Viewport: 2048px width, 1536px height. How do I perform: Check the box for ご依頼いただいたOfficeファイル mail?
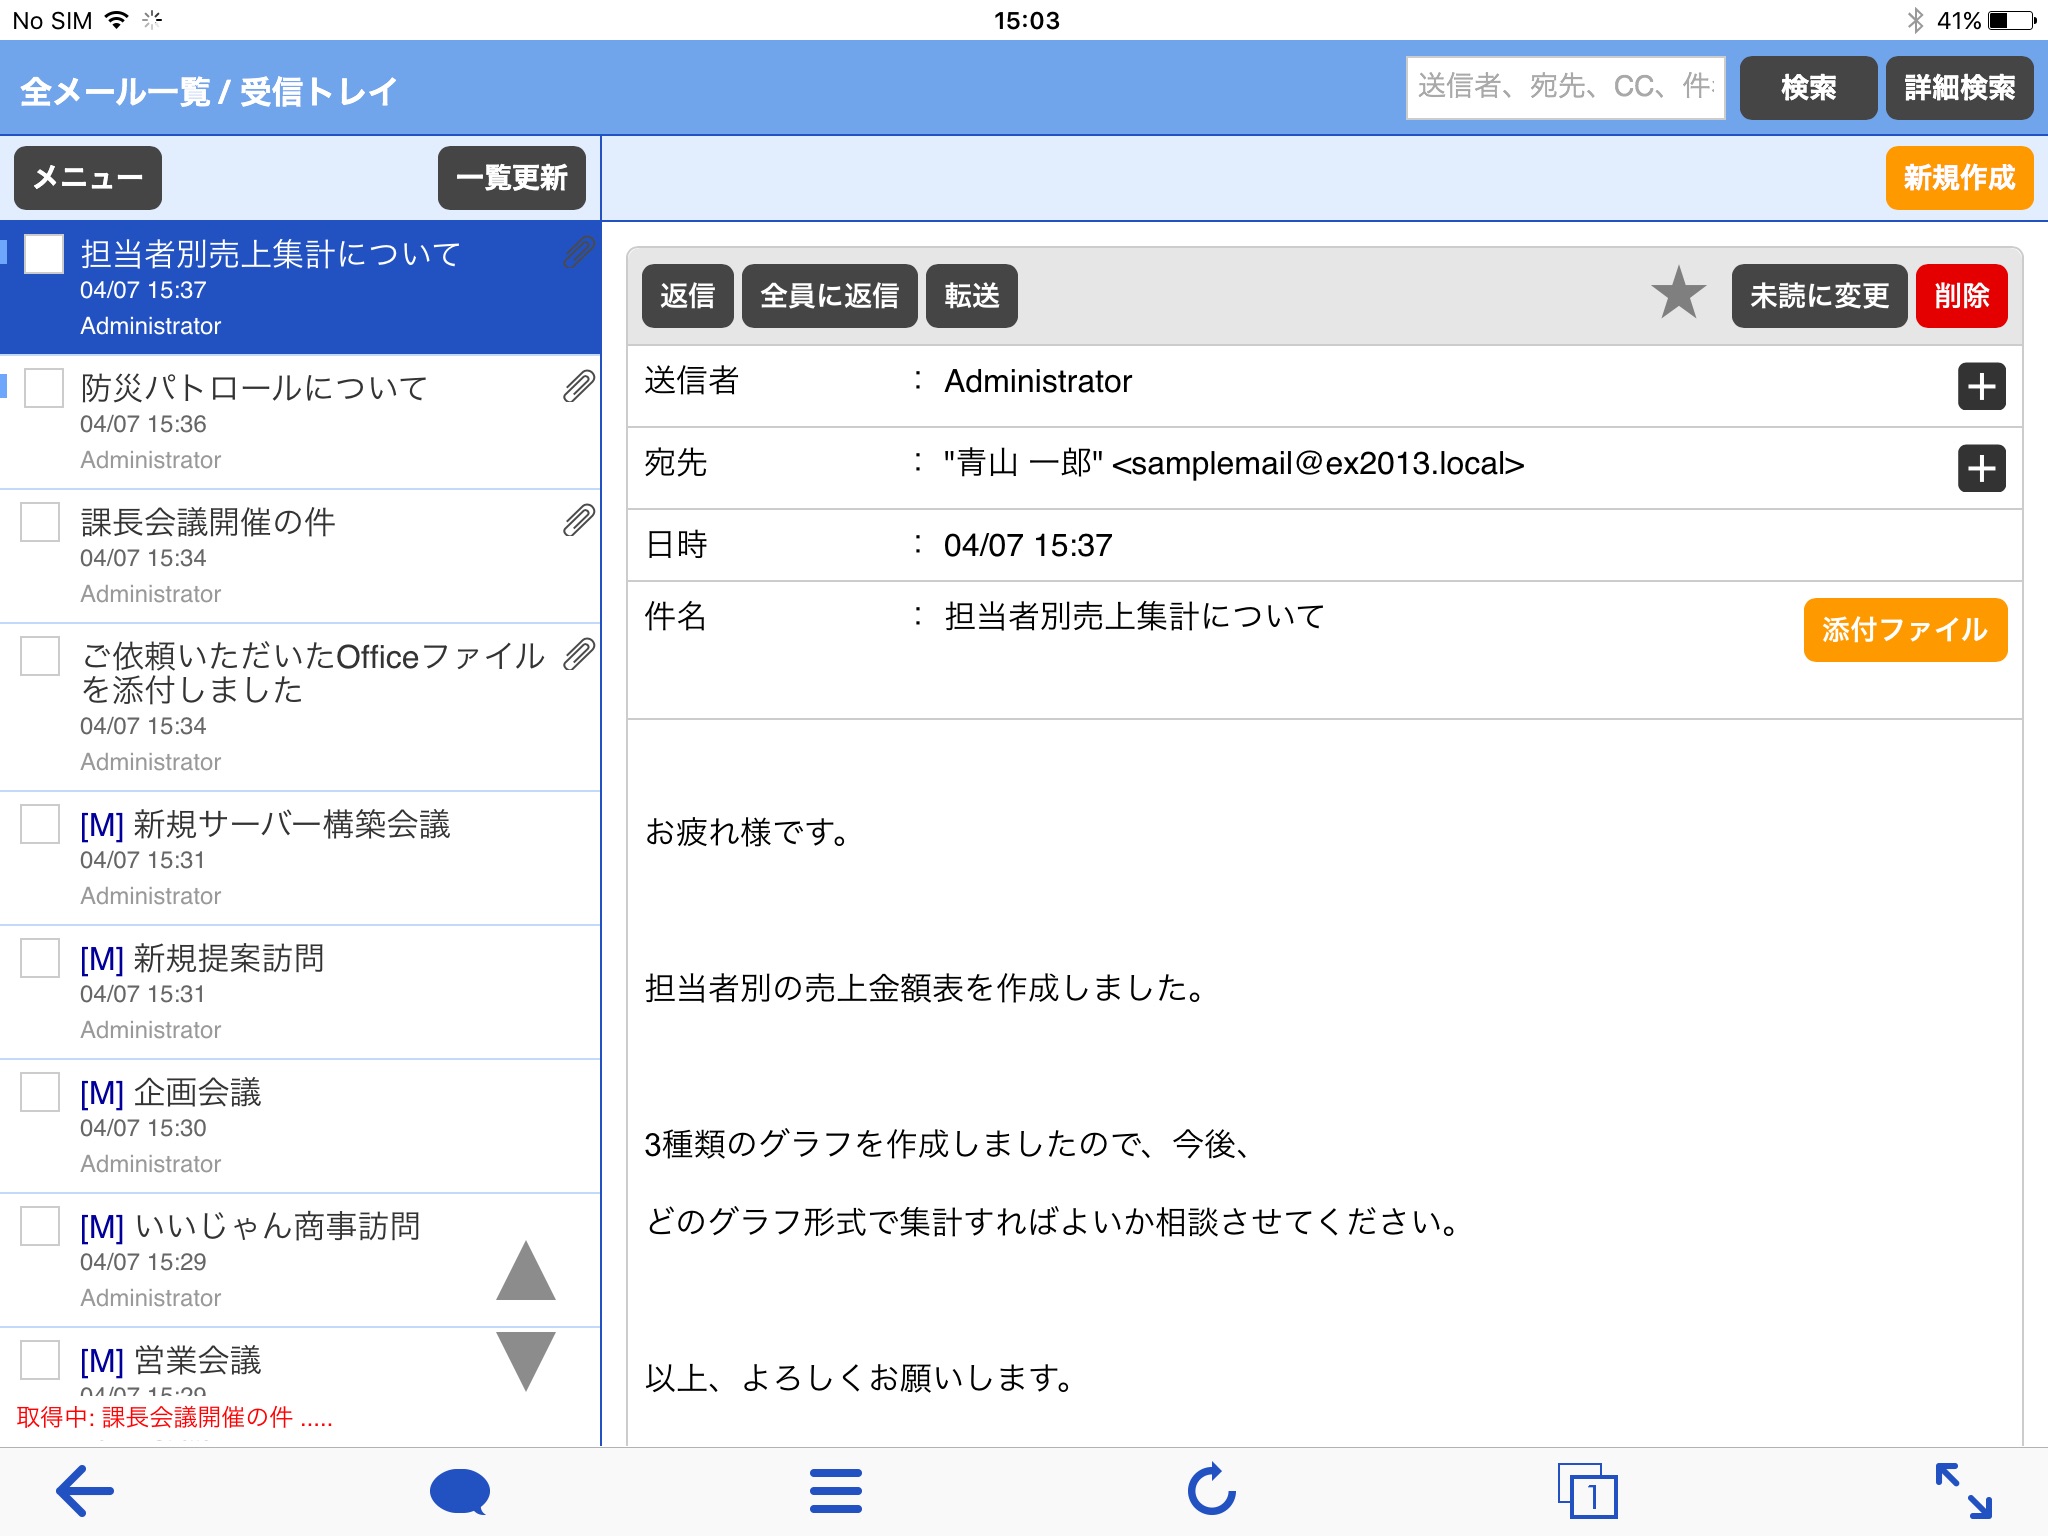[41, 656]
